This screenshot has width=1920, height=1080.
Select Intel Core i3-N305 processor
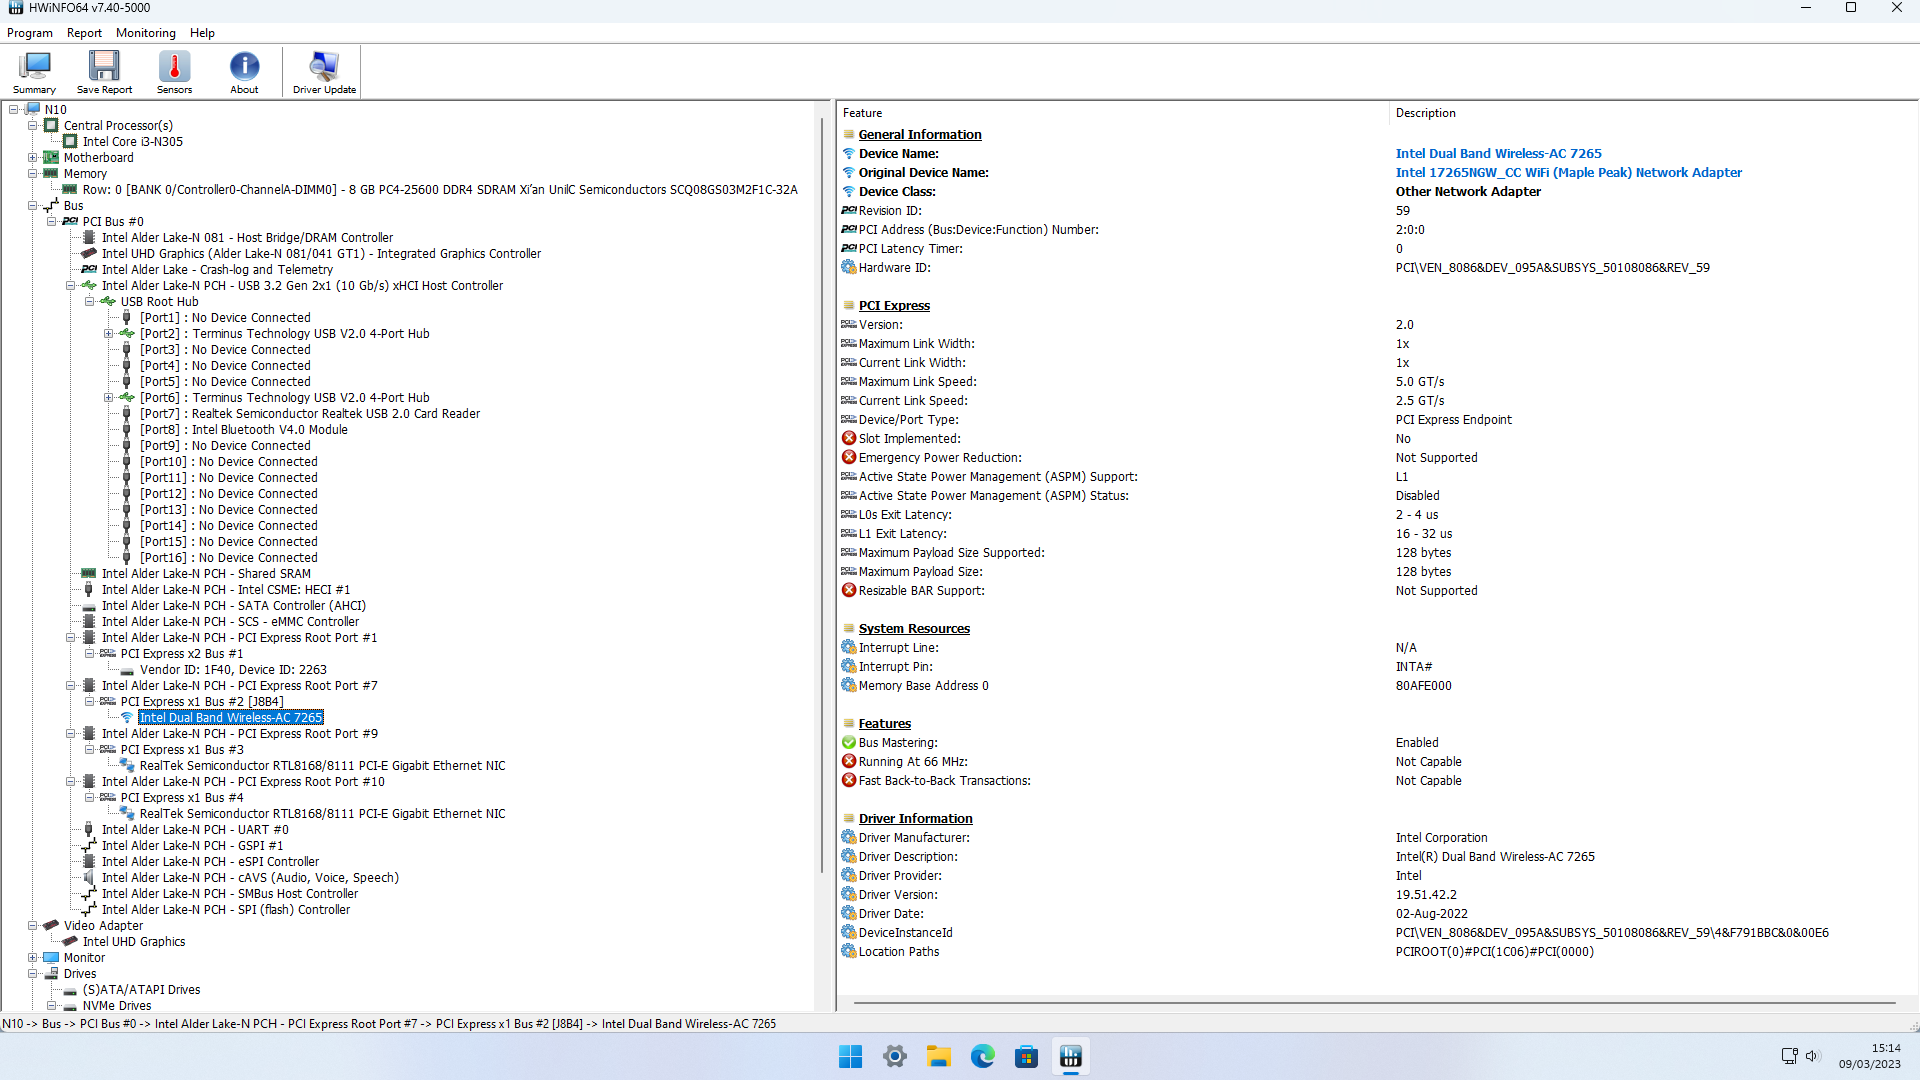tap(132, 142)
